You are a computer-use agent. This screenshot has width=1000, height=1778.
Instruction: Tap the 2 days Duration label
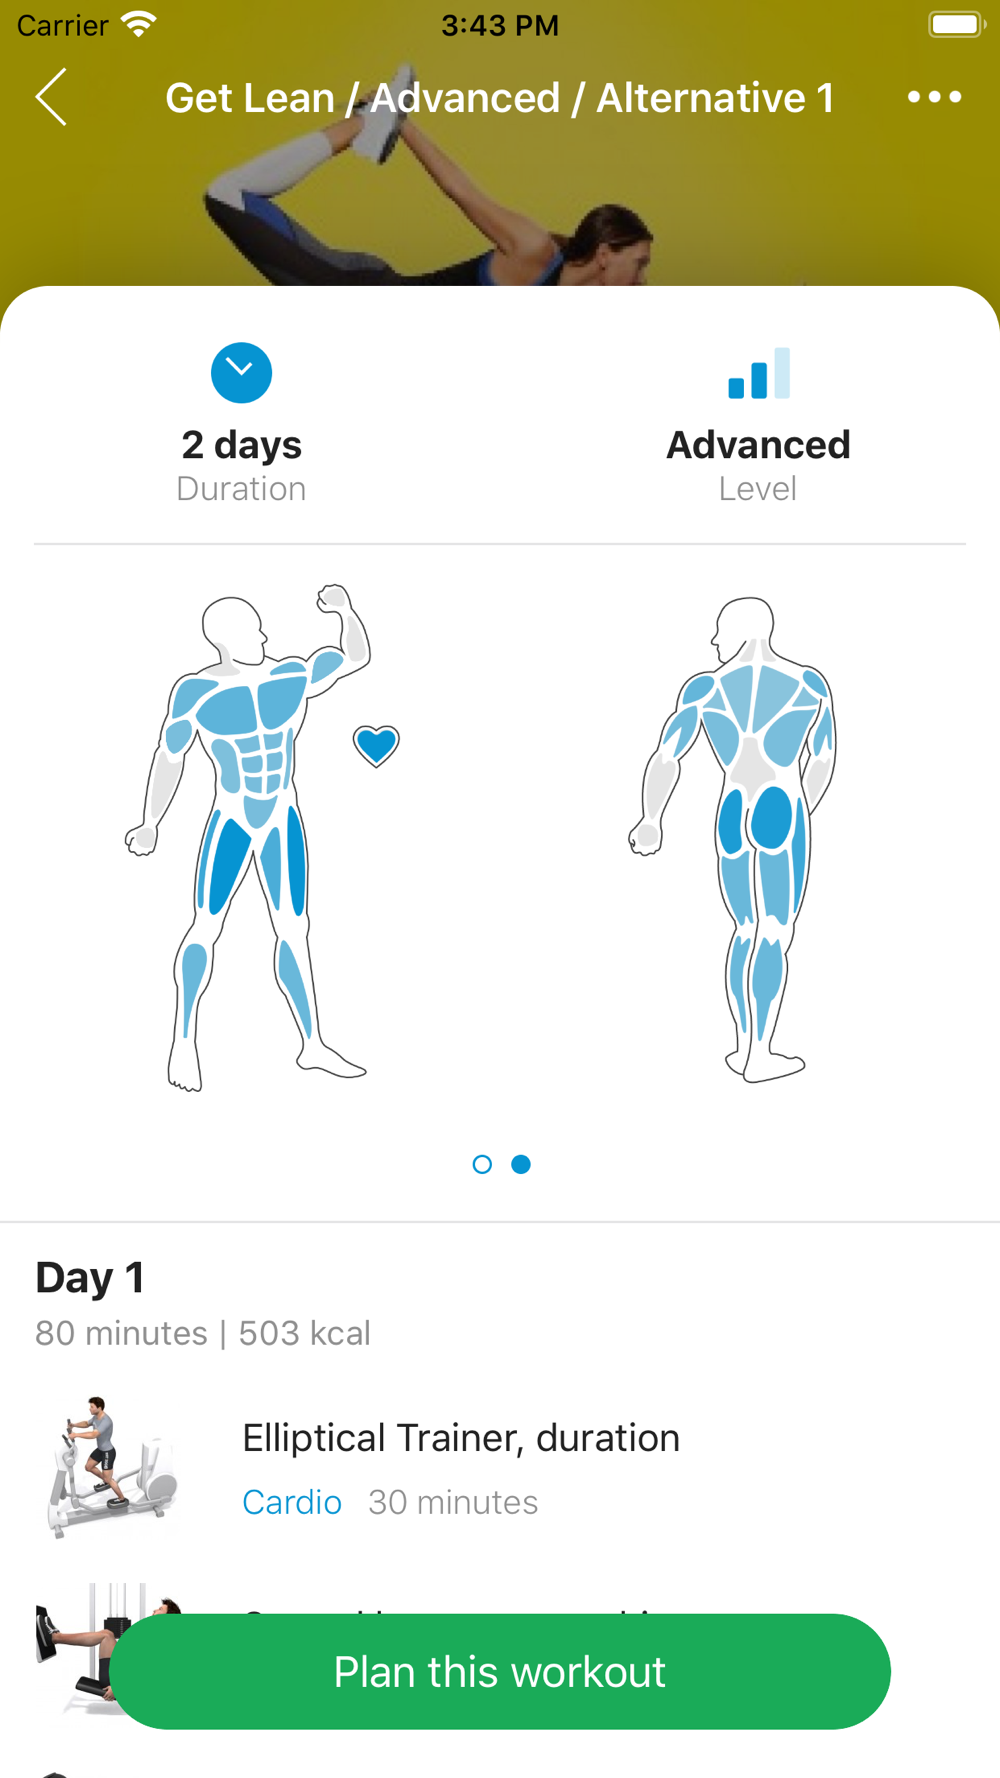coord(241,466)
